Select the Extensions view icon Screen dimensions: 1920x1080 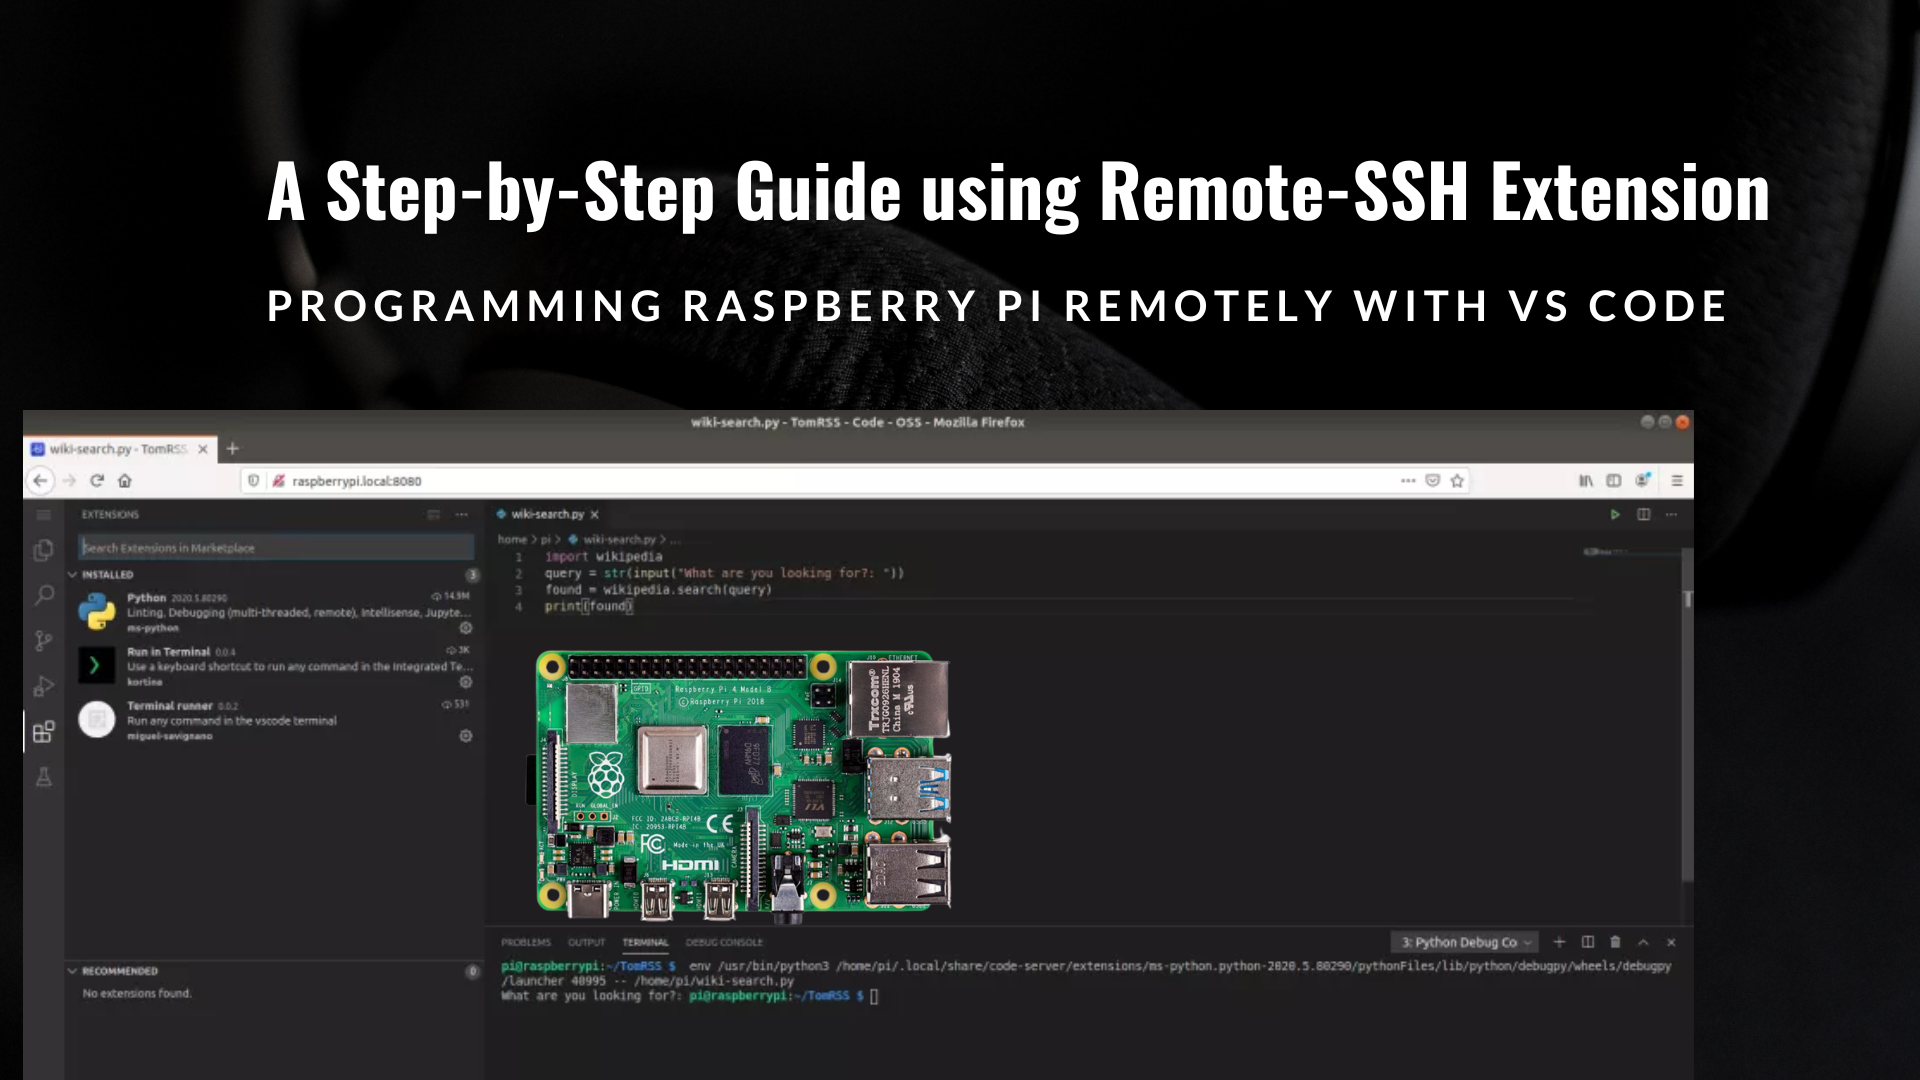tap(43, 732)
